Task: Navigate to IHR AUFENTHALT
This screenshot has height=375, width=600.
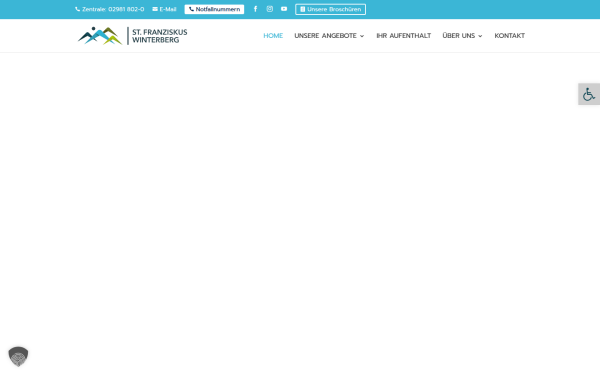Action: pyautogui.click(x=404, y=36)
